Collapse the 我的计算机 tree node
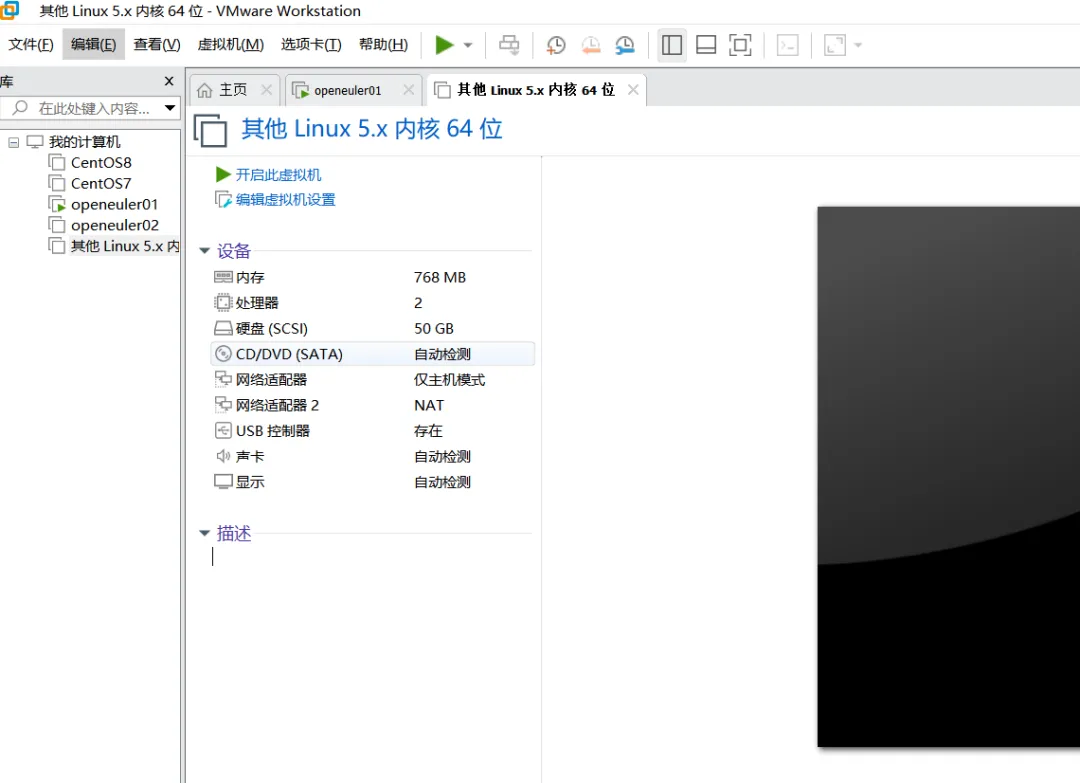Image resolution: width=1080 pixels, height=783 pixels. click(14, 143)
